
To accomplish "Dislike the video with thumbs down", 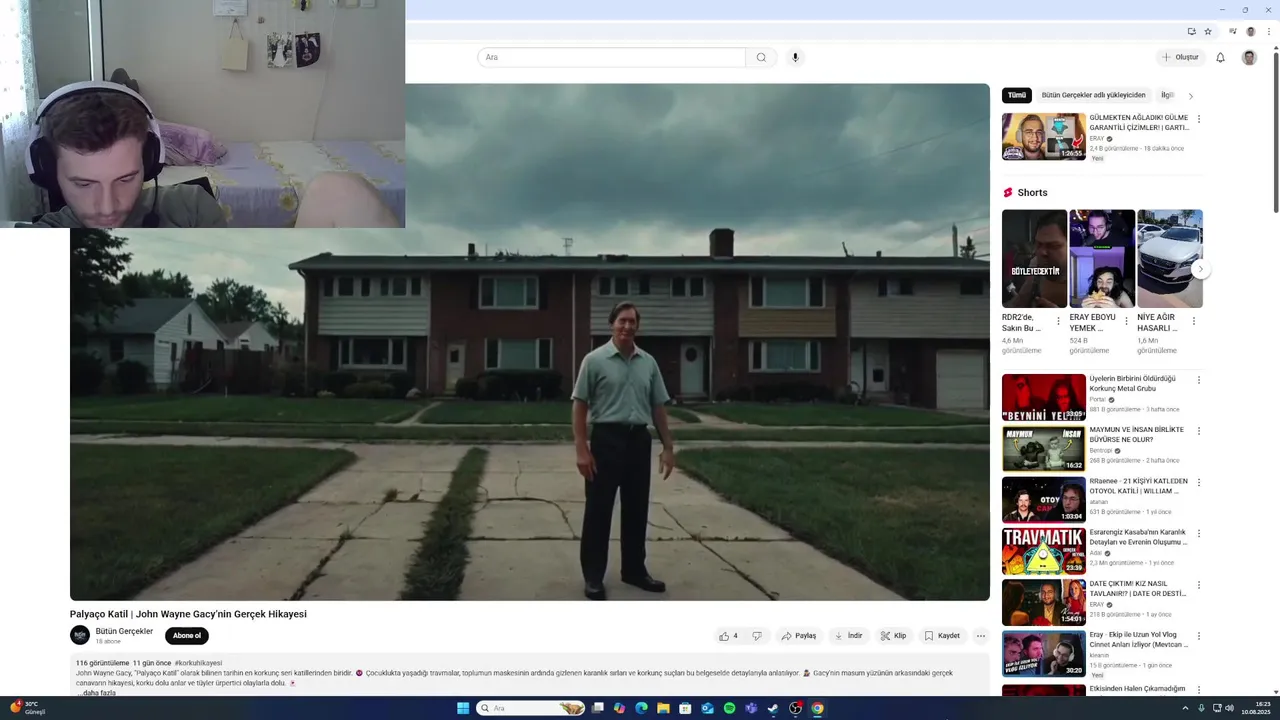I will tap(757, 636).
